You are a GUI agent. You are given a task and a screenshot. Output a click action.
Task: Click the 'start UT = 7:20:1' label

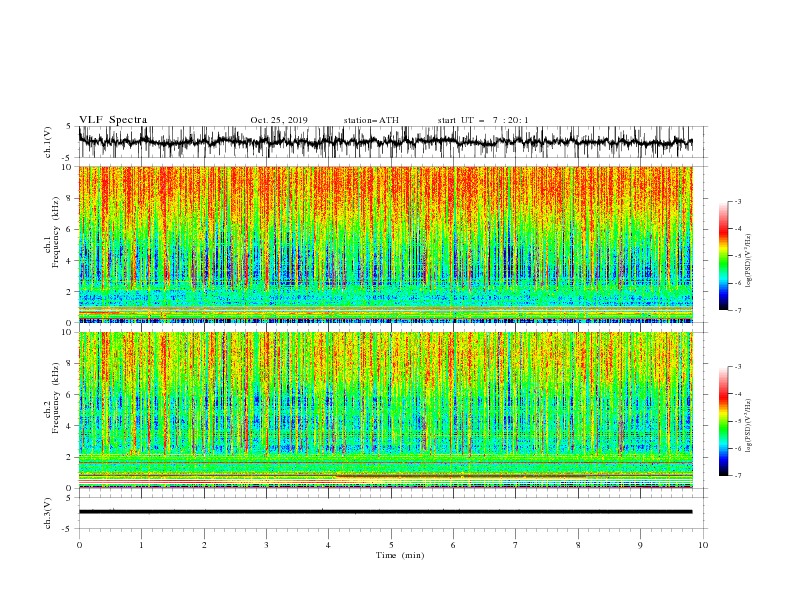point(483,120)
